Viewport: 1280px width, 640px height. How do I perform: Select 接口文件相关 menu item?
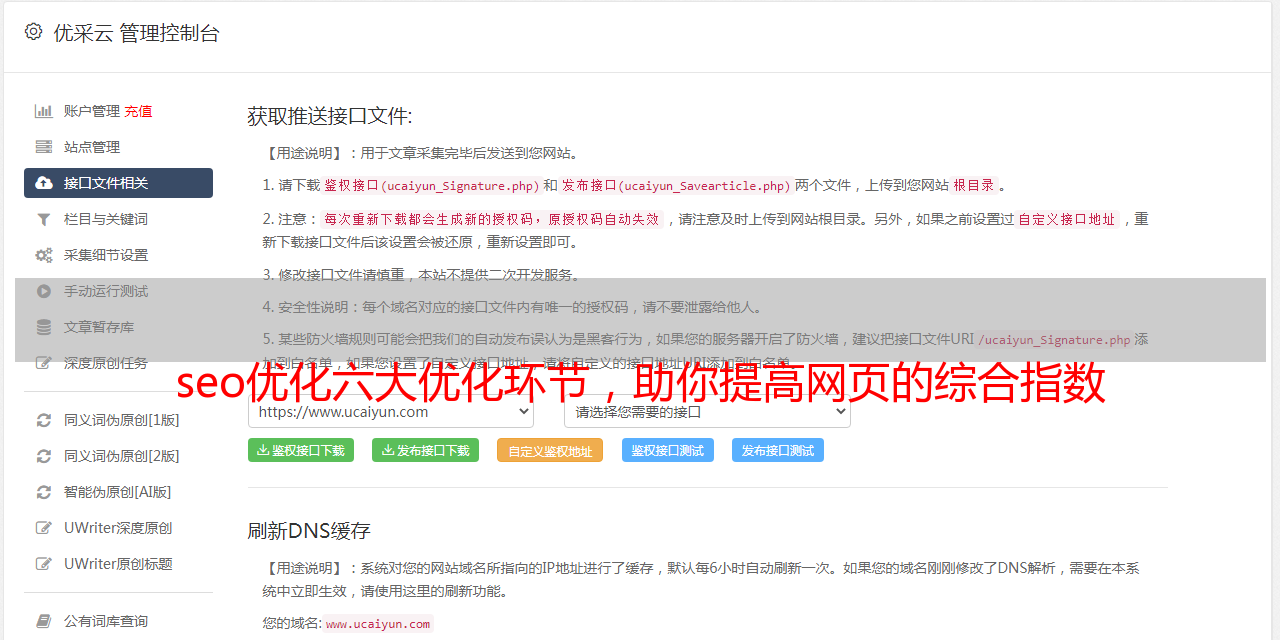[118, 183]
